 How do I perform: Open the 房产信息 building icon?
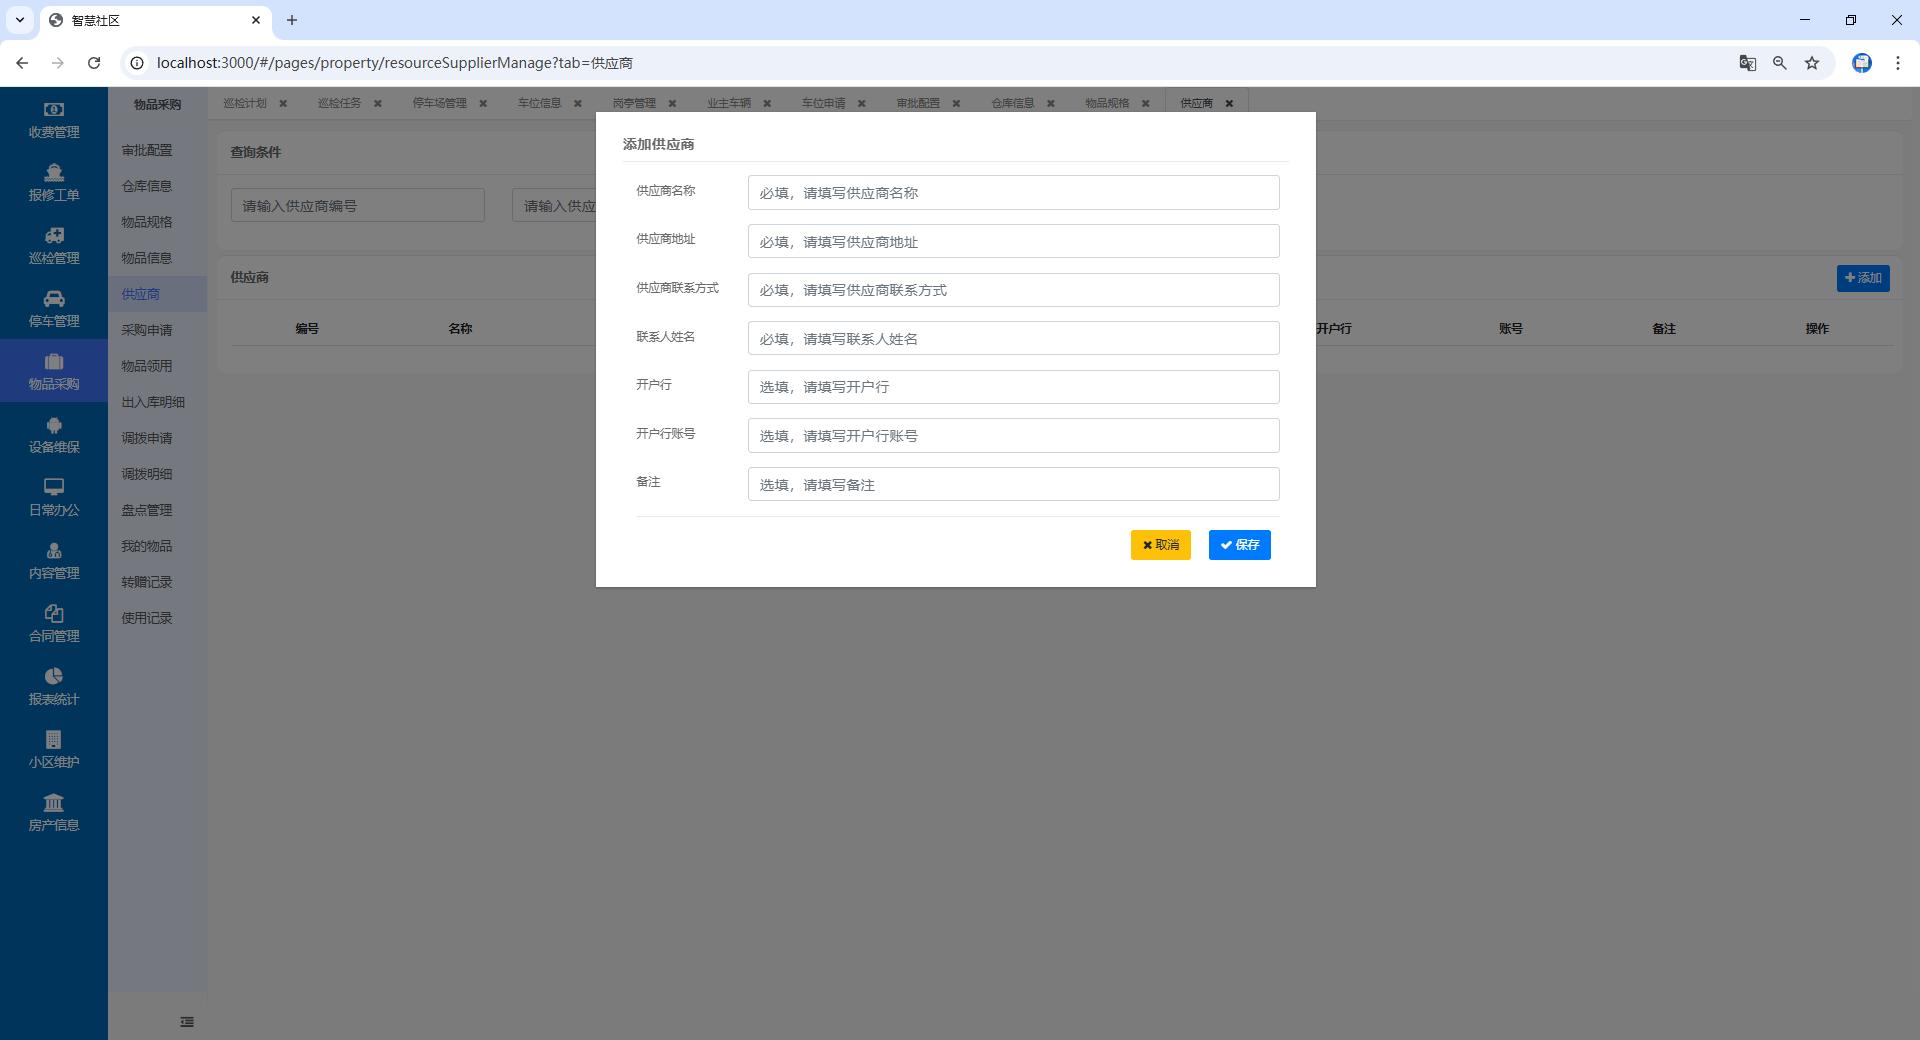pos(54,803)
